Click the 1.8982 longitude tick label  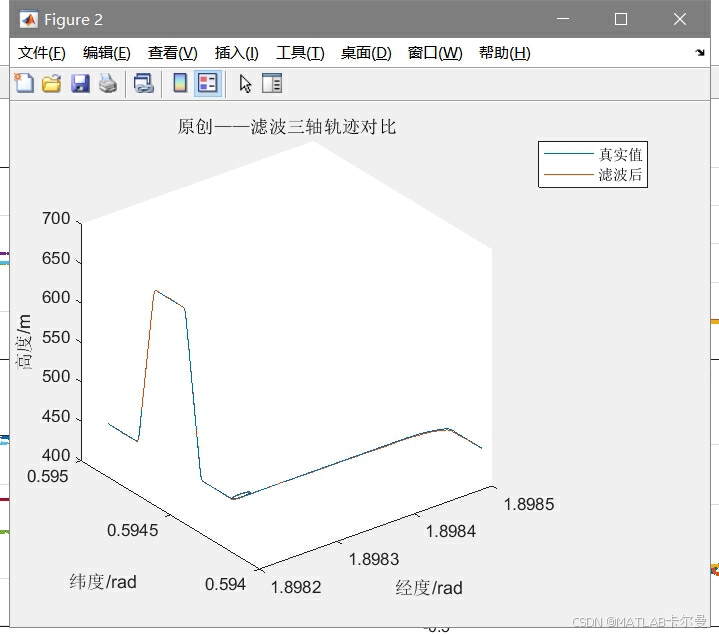296,587
